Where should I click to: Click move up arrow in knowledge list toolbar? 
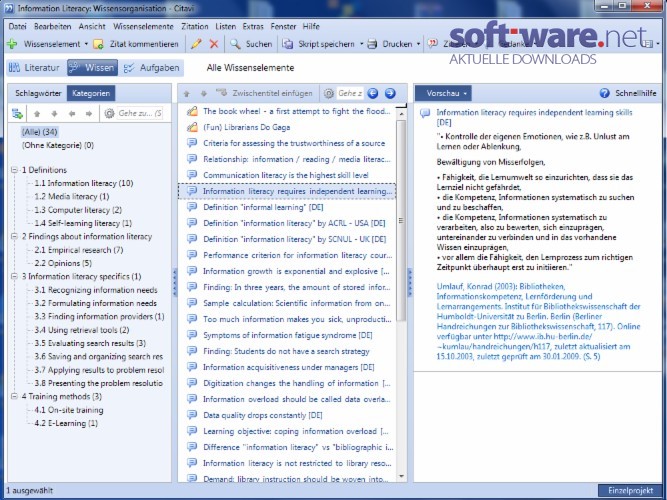186,94
